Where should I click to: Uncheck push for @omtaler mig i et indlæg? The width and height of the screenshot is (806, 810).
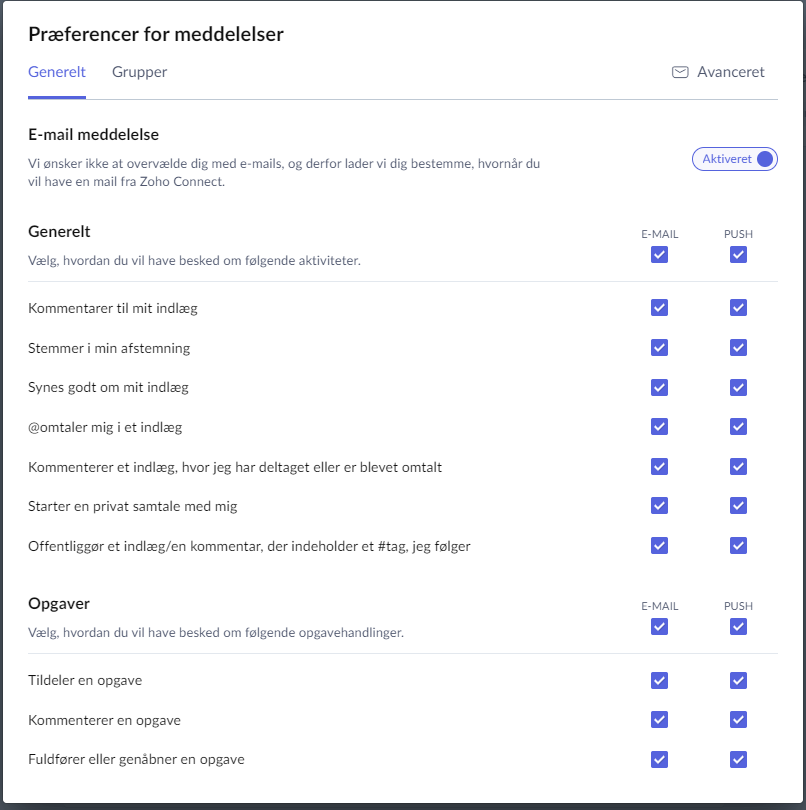738,427
